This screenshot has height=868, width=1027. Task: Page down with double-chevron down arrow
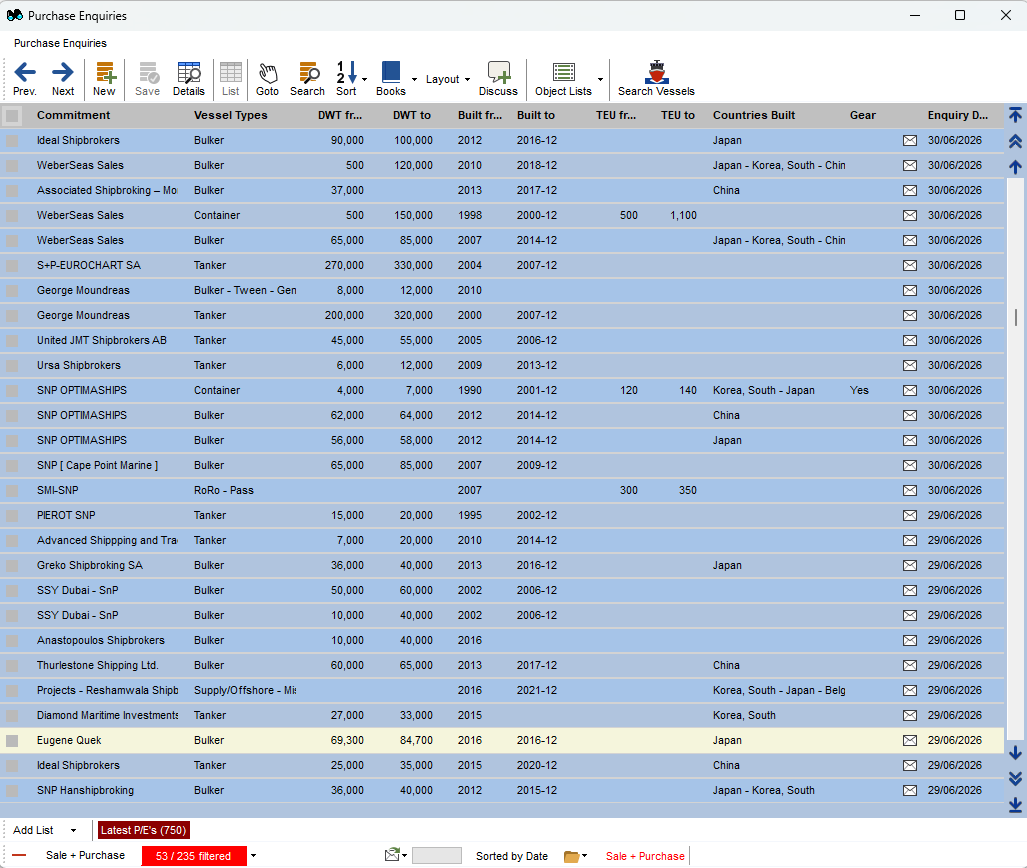(x=1015, y=778)
